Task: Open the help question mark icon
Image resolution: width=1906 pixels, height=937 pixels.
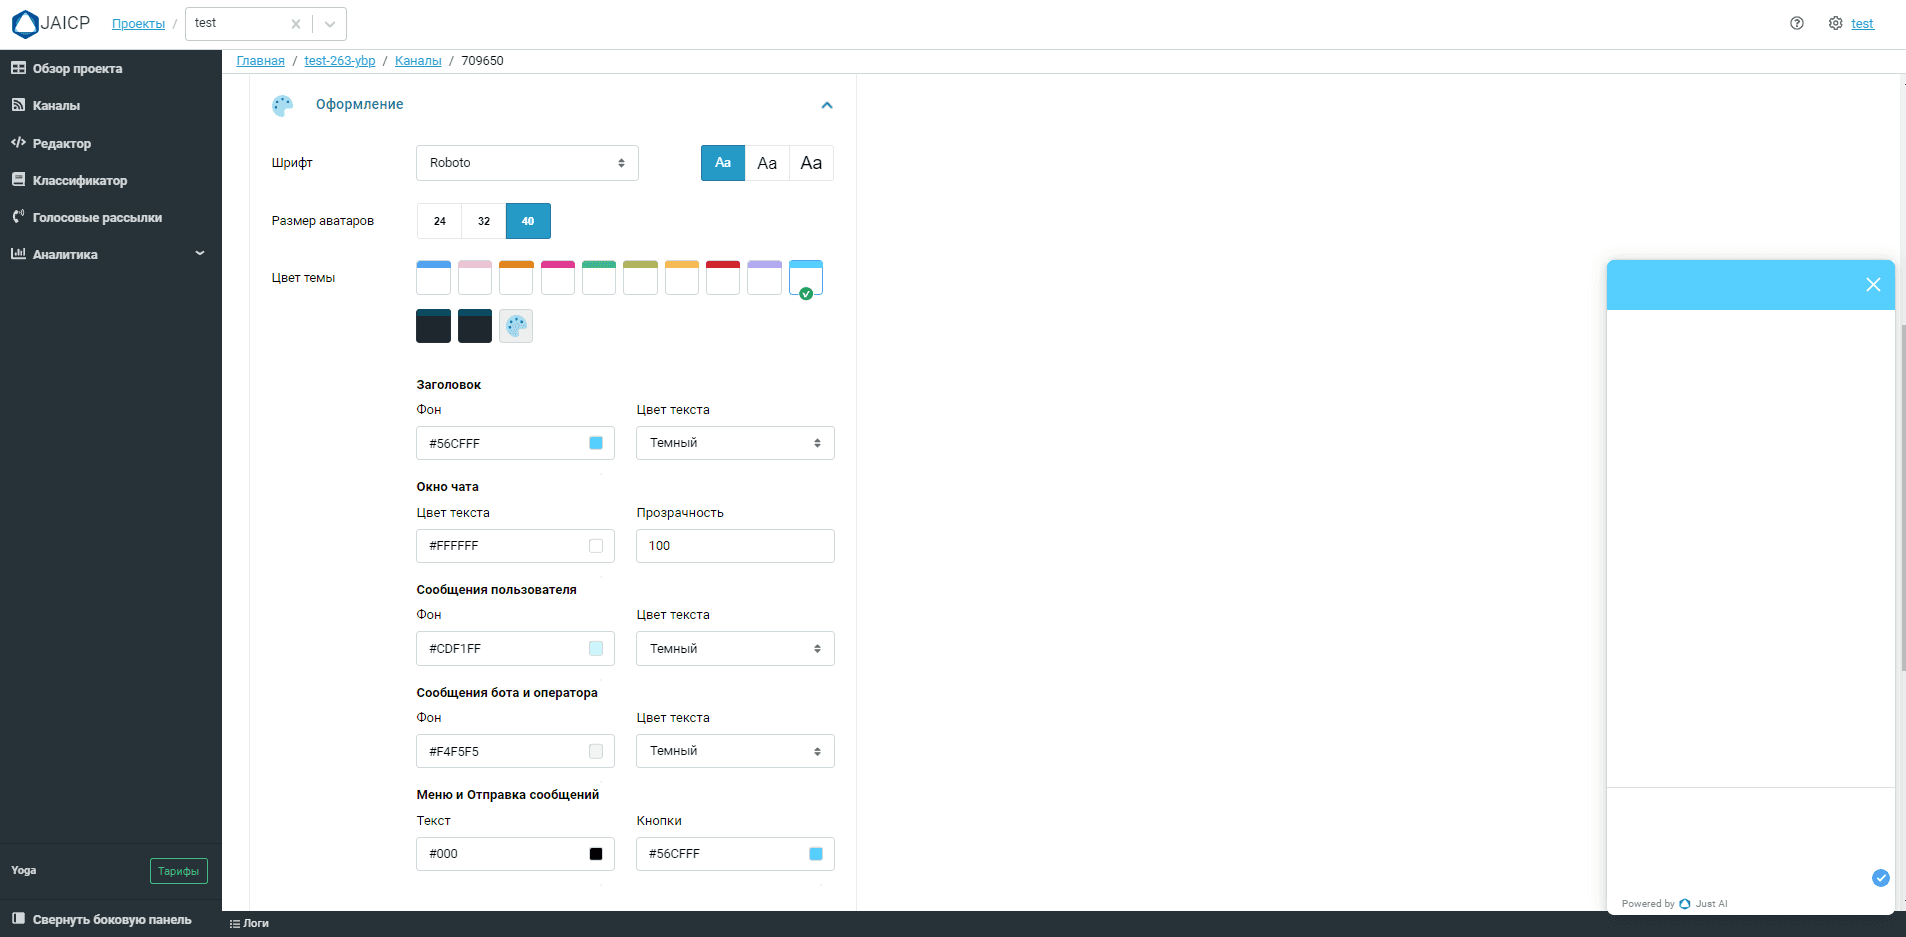Action: point(1797,24)
